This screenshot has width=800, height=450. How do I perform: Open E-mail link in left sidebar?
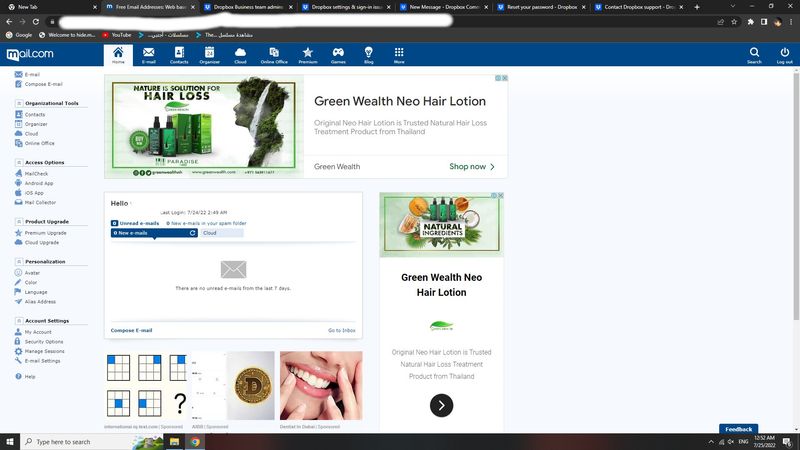[28, 74]
